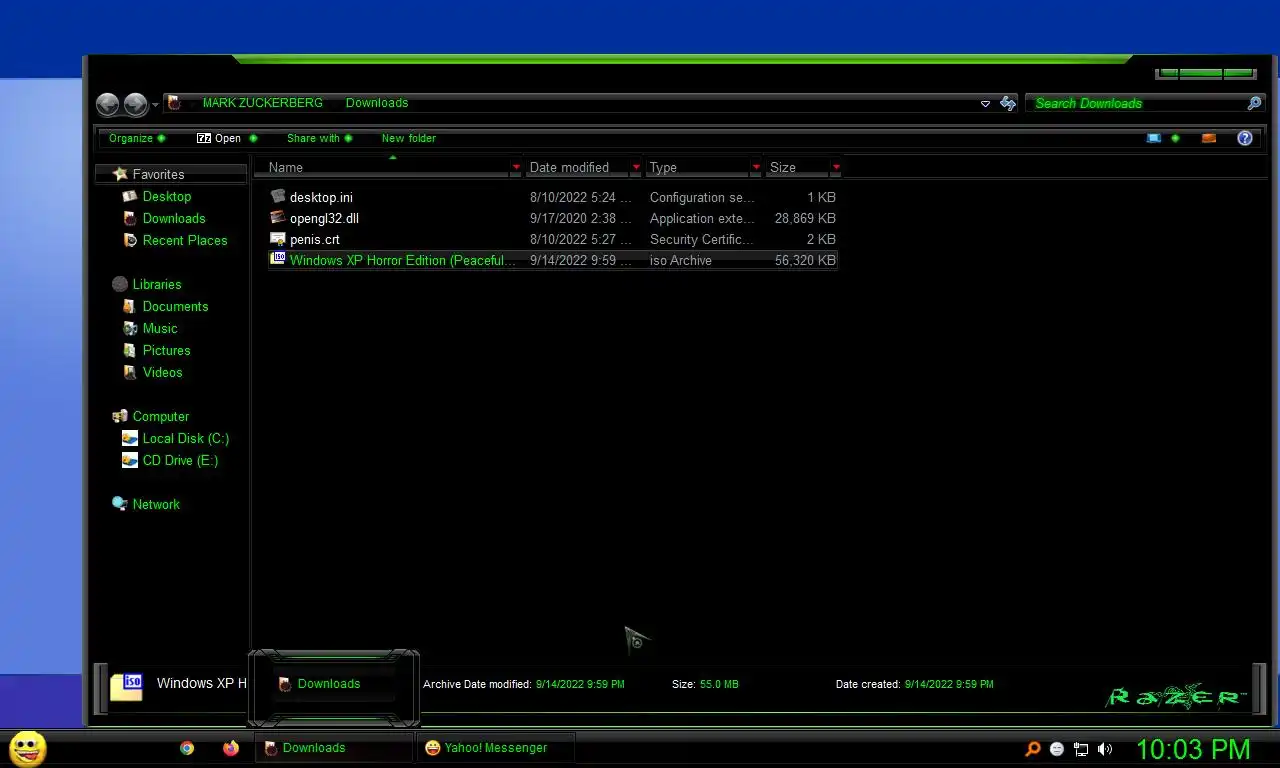1280x768 pixels.
Task: Click the desktop.ini file icon
Action: 278,197
